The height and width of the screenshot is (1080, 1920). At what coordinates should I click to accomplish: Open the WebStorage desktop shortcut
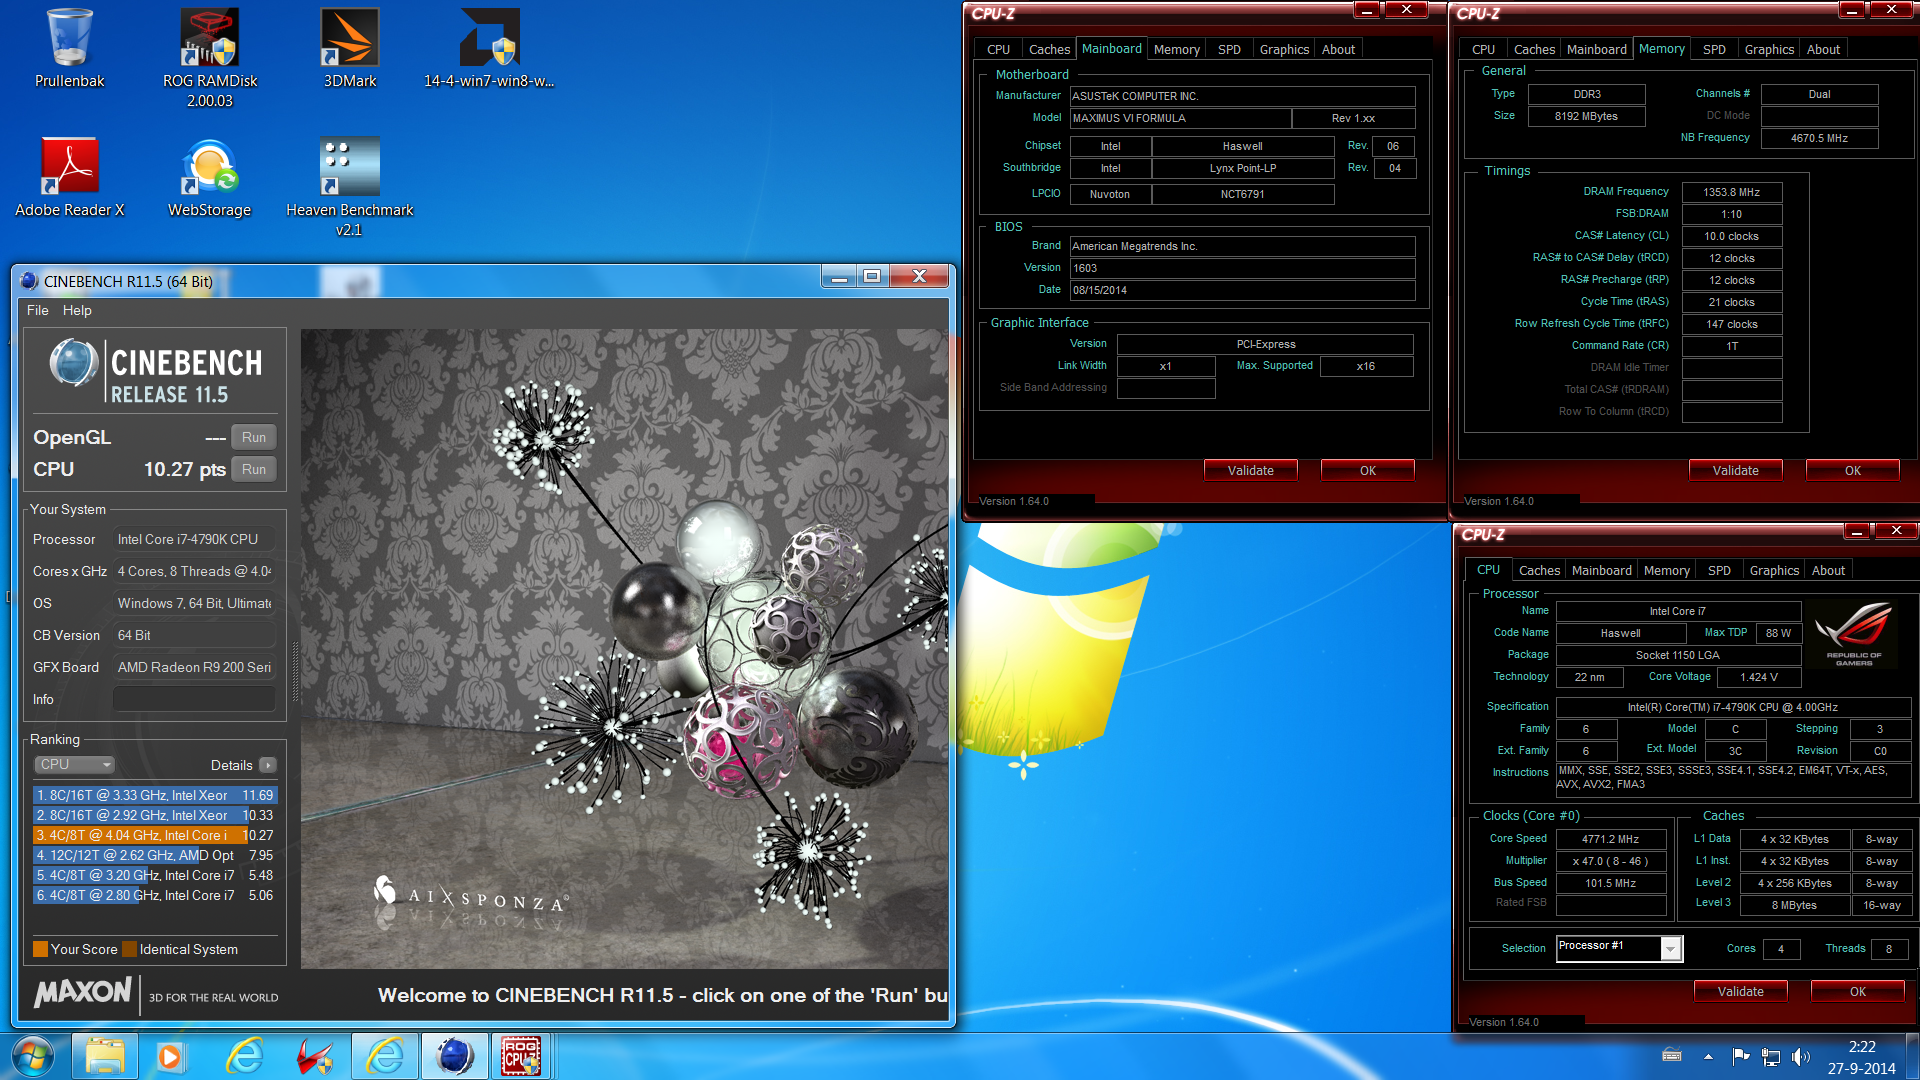209,177
